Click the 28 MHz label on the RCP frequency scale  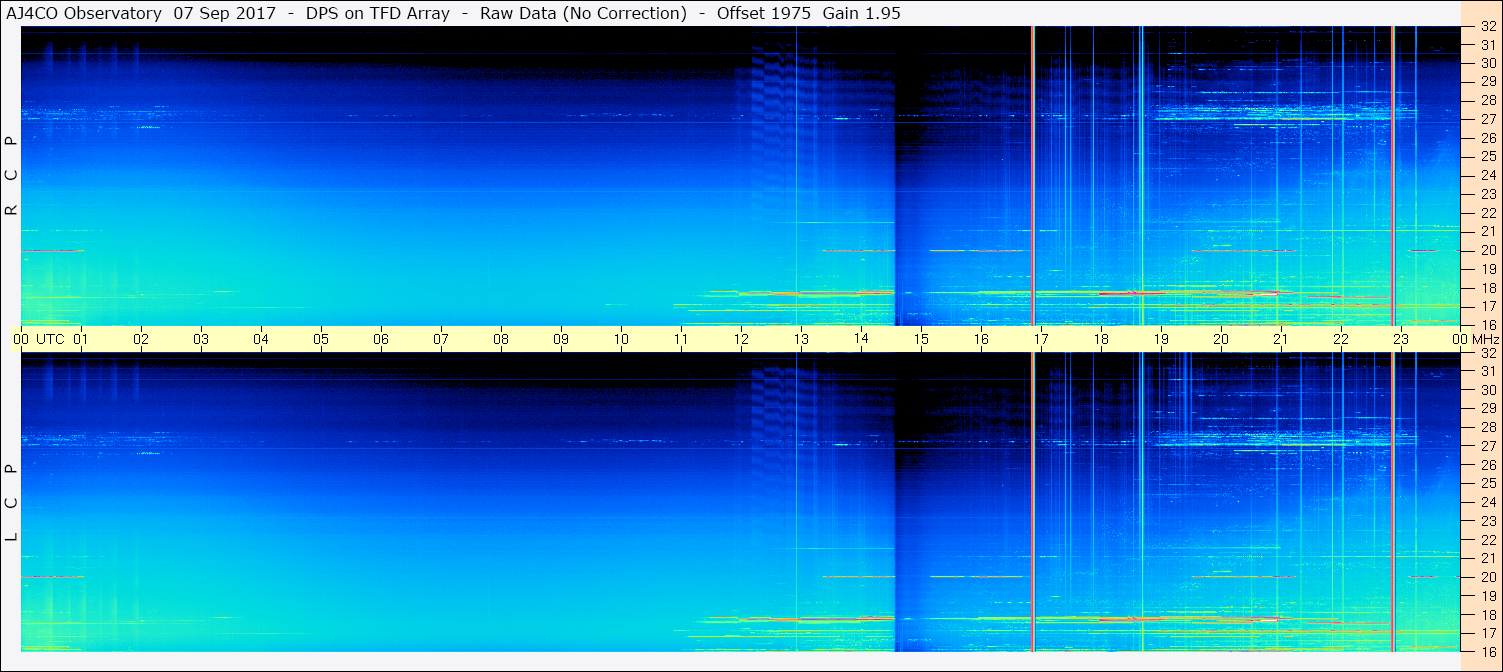(1487, 100)
